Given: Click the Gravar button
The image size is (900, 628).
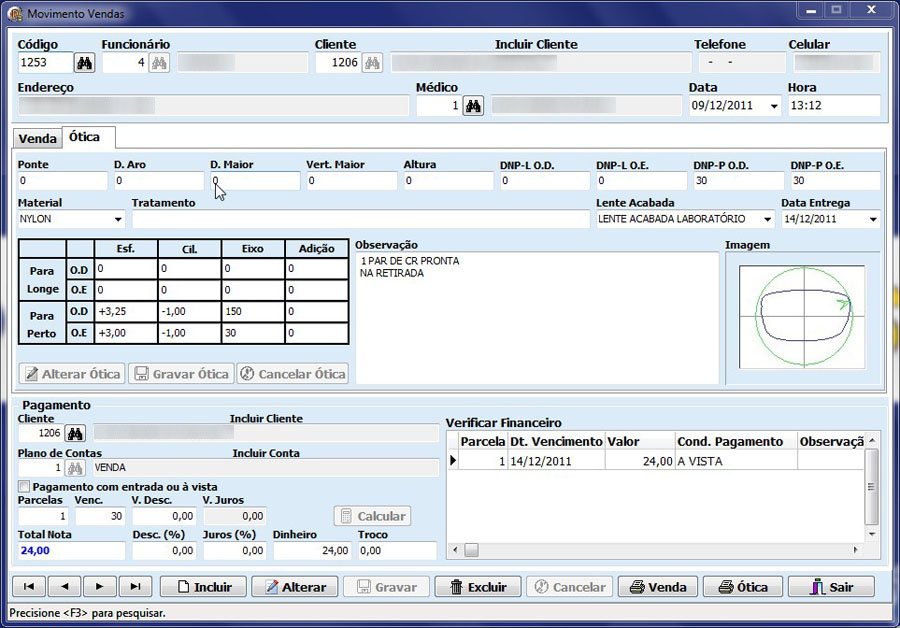Looking at the screenshot, I should click(386, 587).
